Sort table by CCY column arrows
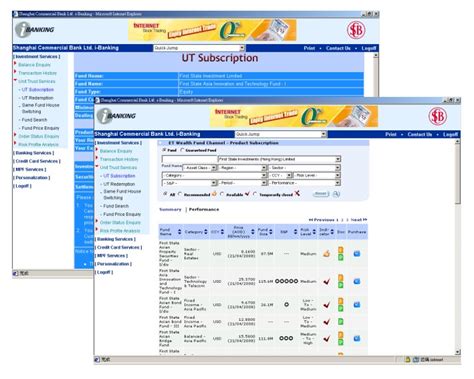The width and height of the screenshot is (474, 379). tap(222, 232)
